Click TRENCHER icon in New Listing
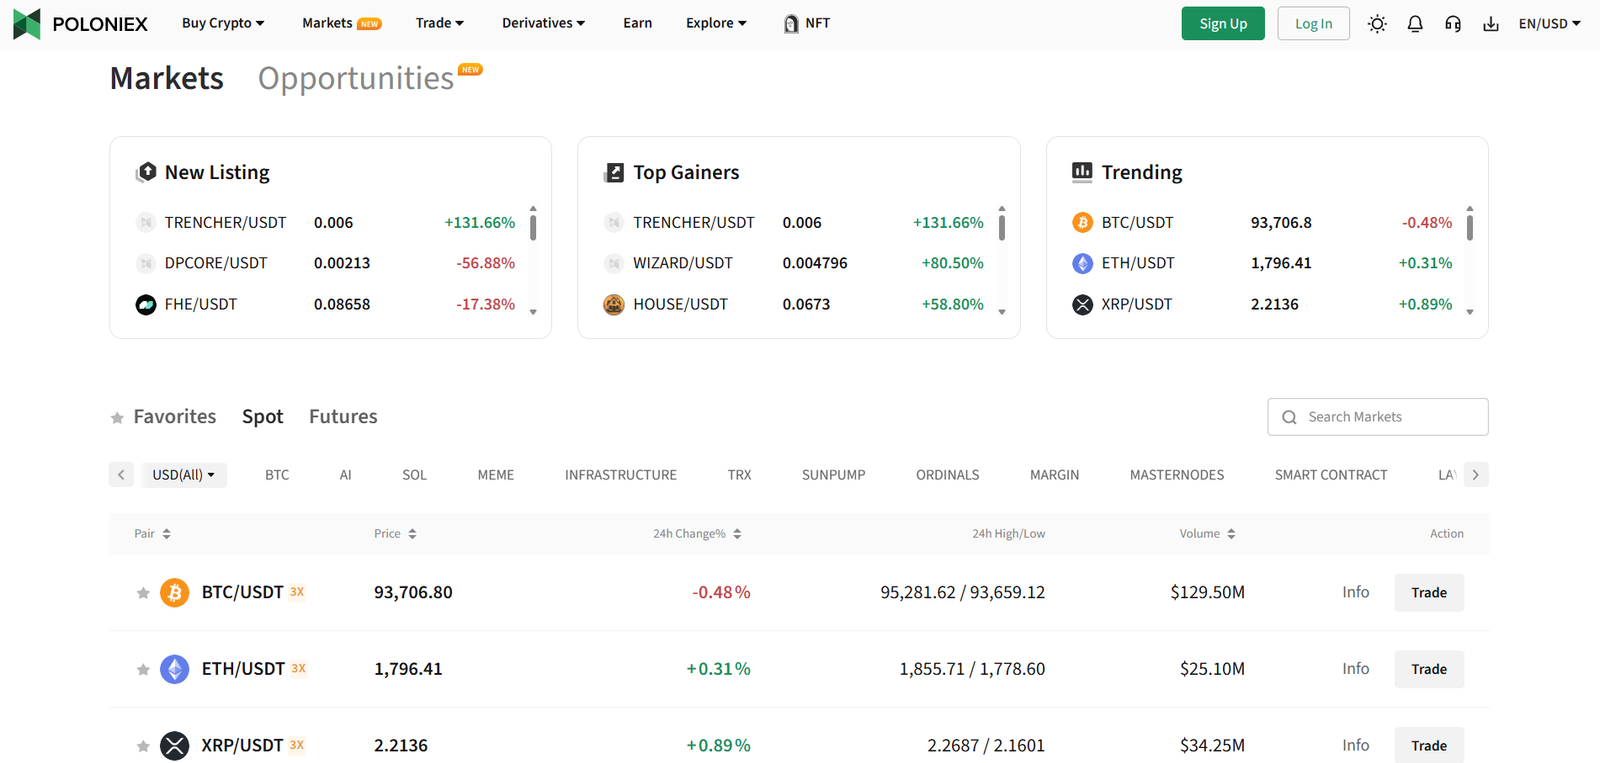This screenshot has width=1600, height=763. click(x=146, y=222)
